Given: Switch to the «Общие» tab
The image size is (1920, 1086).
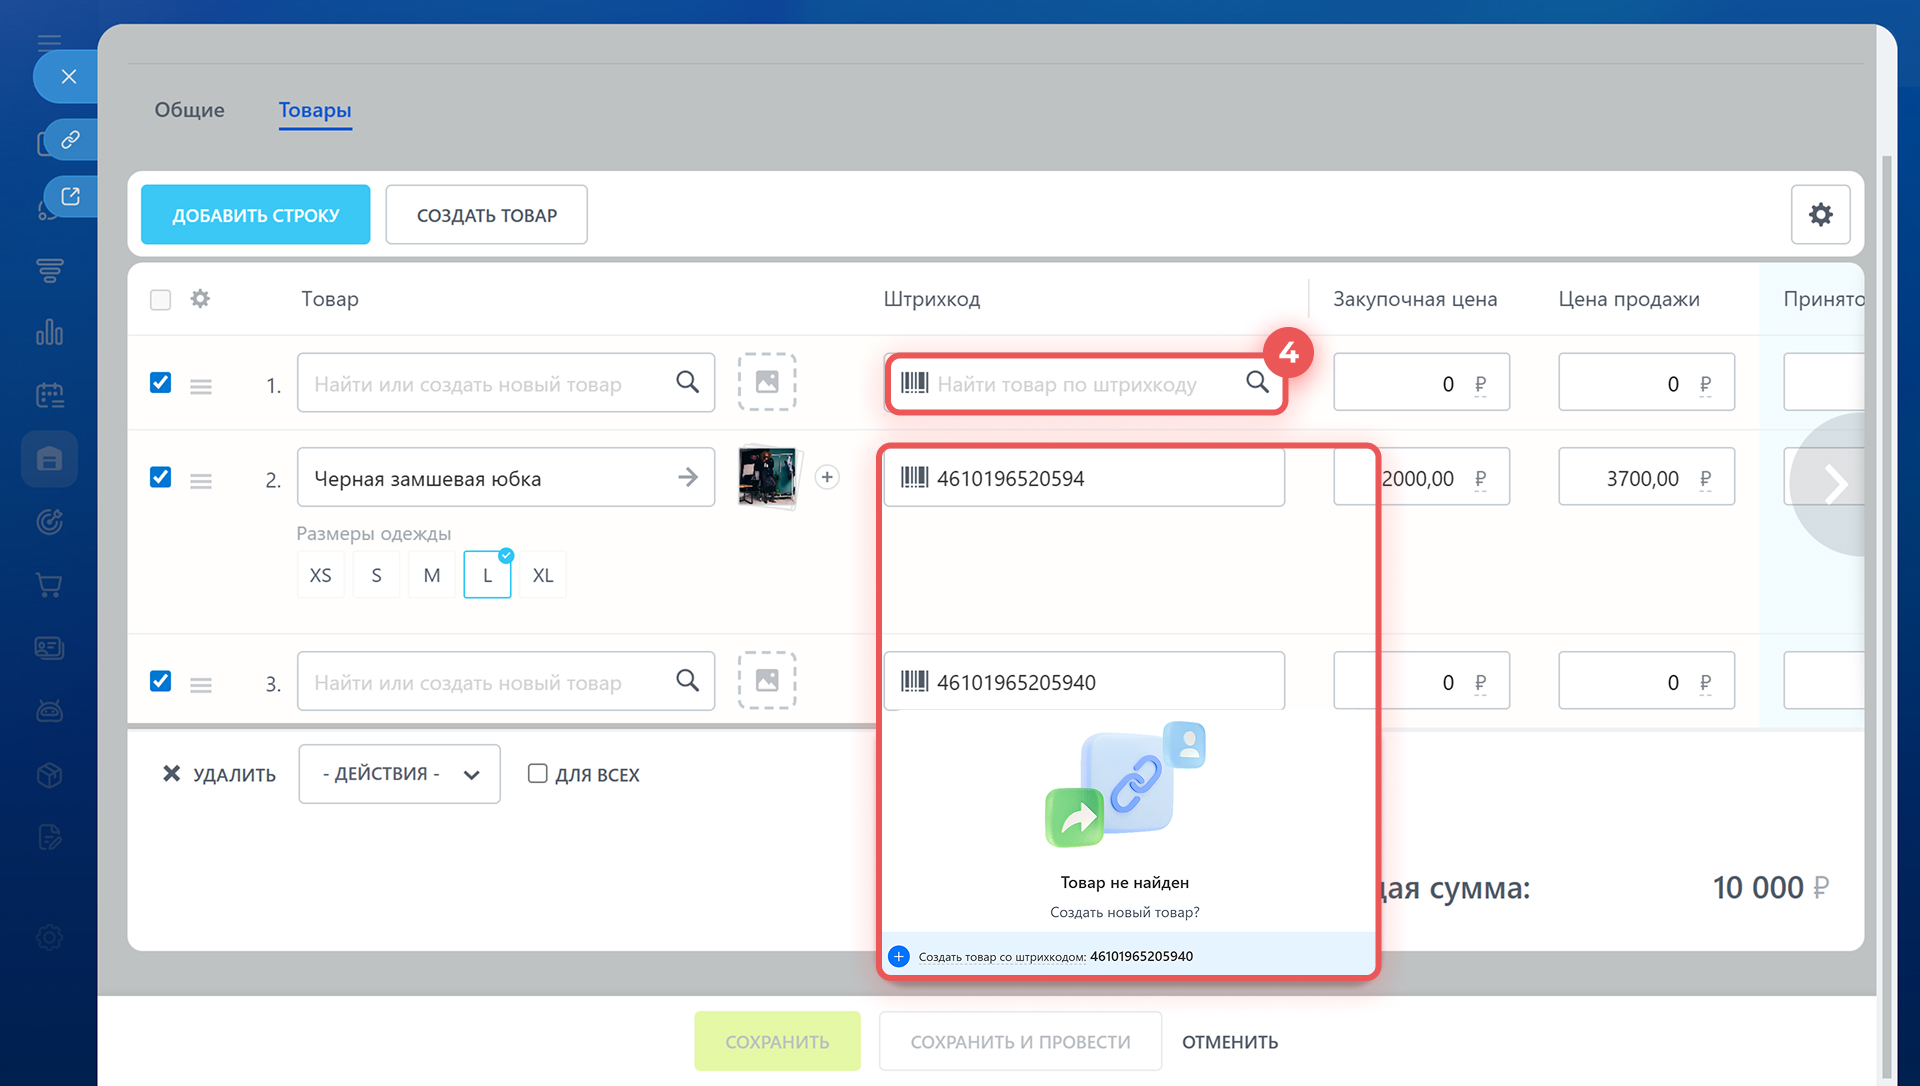Looking at the screenshot, I should coord(189,110).
